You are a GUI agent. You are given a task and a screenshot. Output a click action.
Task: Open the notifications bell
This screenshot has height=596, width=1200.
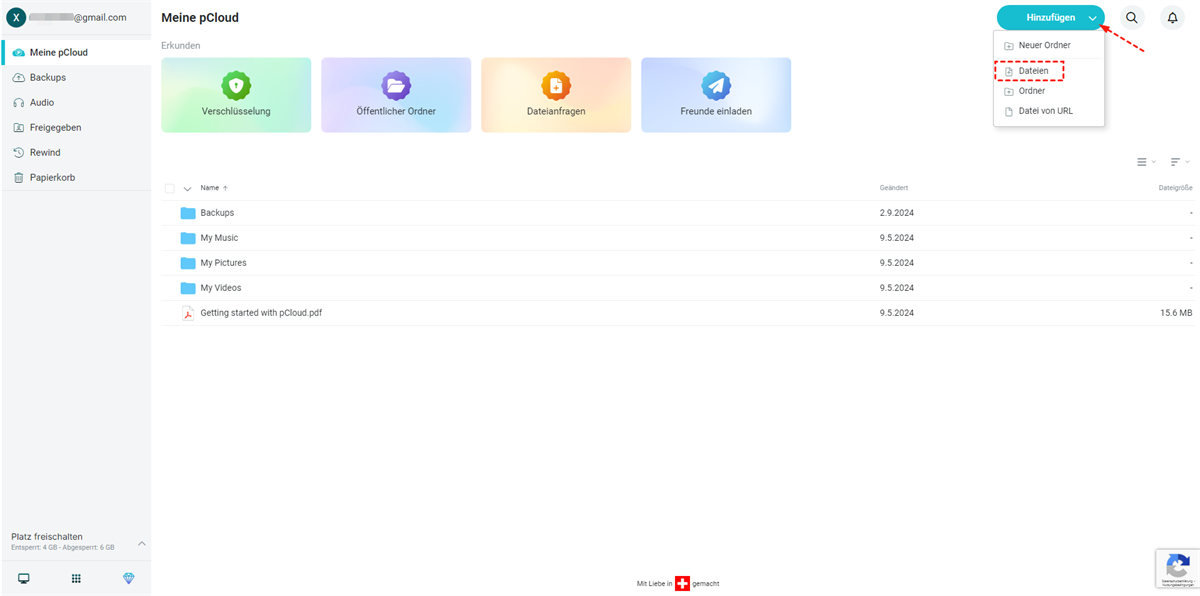(x=1173, y=18)
